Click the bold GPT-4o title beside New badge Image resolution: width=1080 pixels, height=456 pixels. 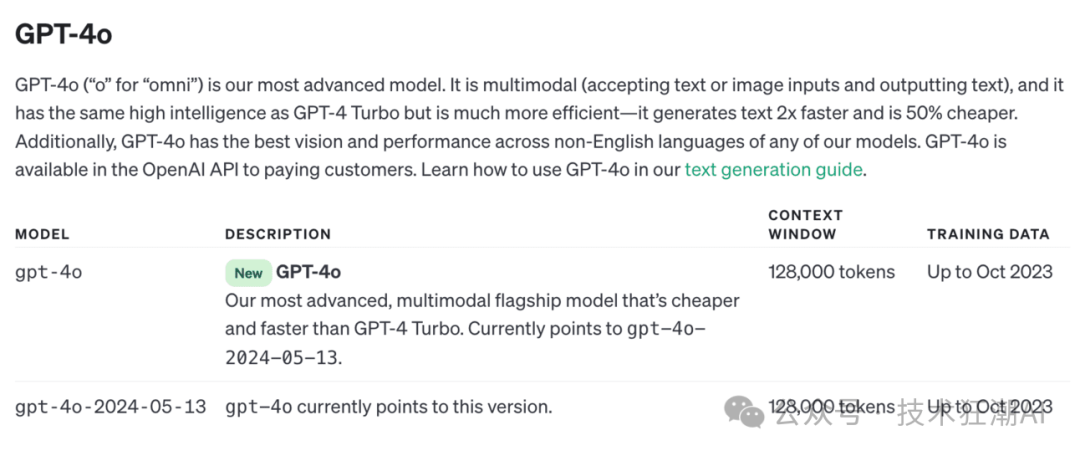click(308, 272)
